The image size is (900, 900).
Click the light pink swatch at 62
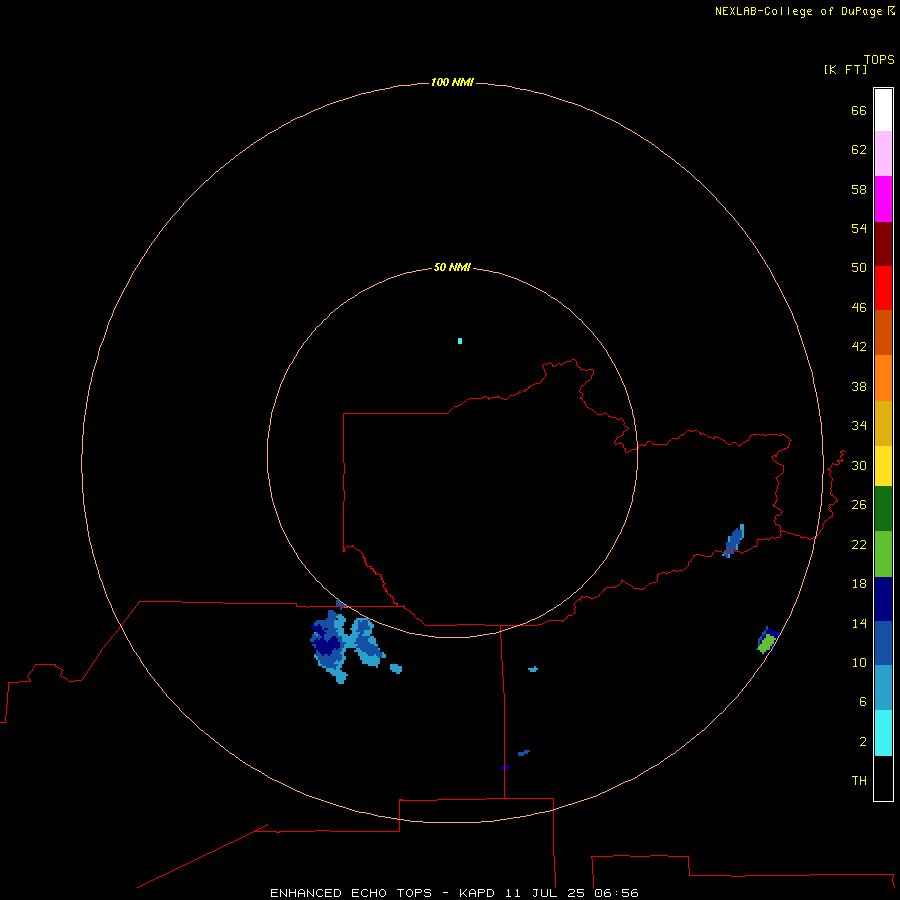coord(883,154)
